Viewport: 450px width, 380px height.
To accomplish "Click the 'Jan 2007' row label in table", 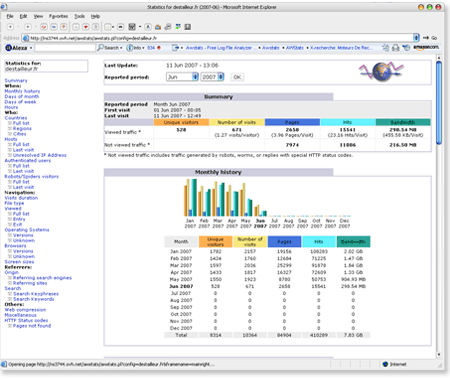I will coord(181,251).
